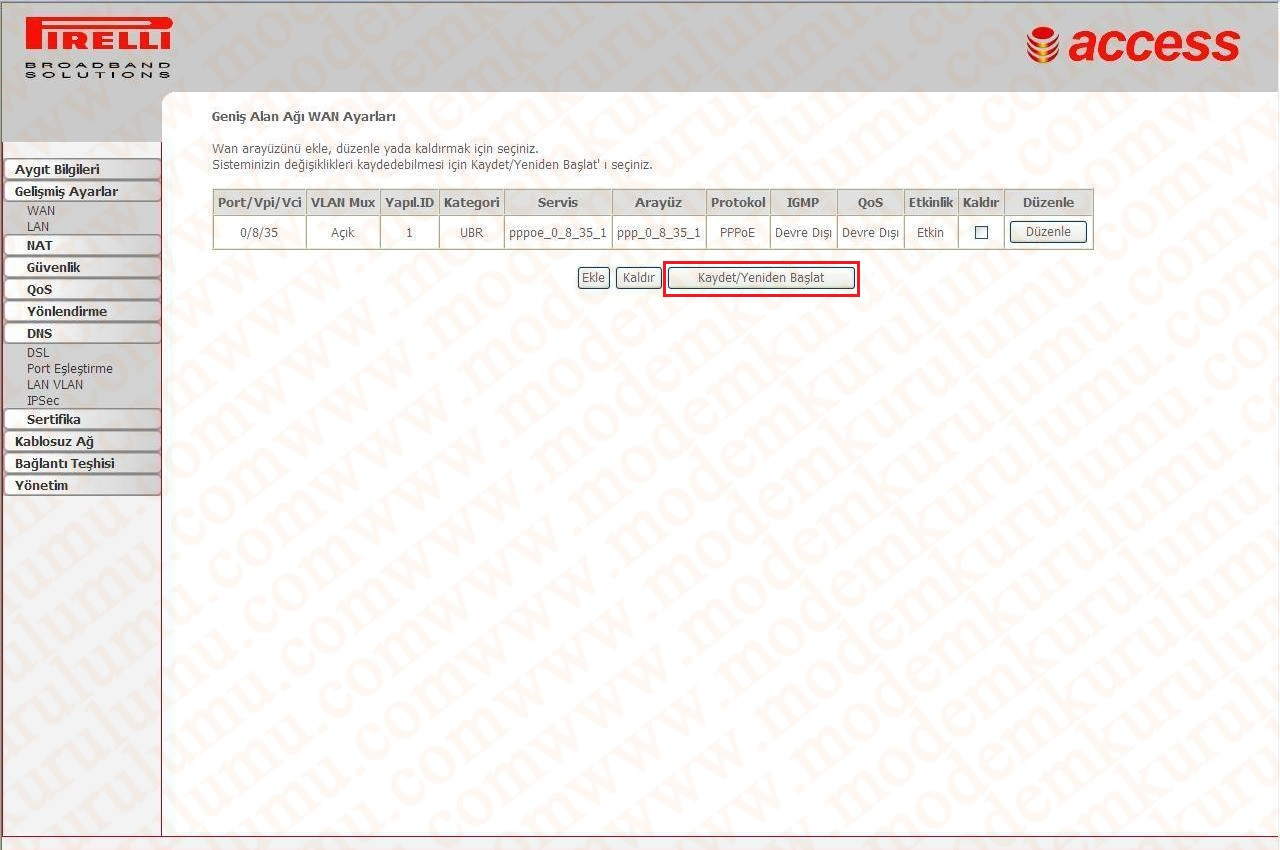Click the Protokol column header
1280x850 pixels.
pos(738,202)
